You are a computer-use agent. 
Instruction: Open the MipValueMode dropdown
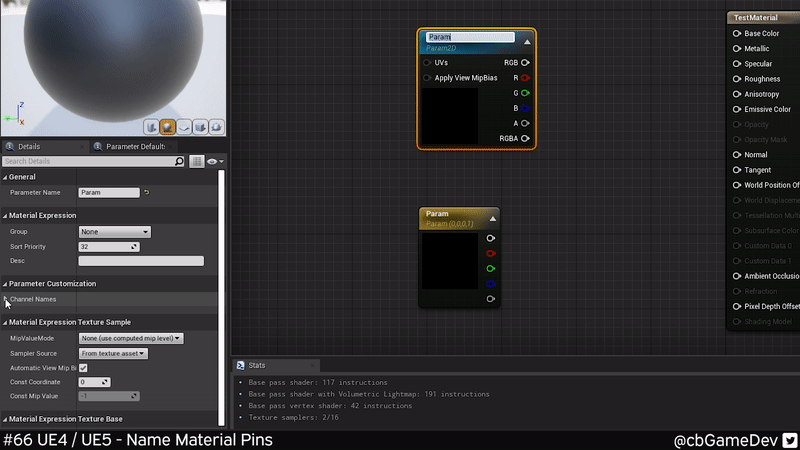click(131, 339)
